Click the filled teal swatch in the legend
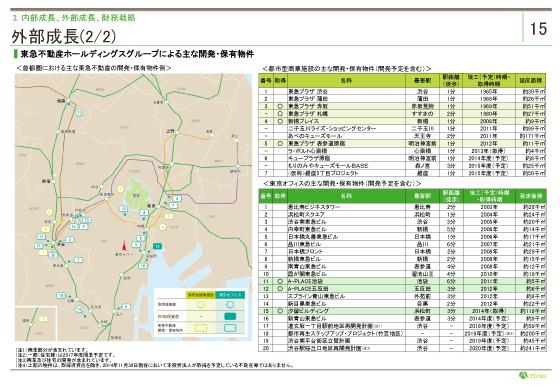This screenshot has height=388, width=560. tap(230, 316)
